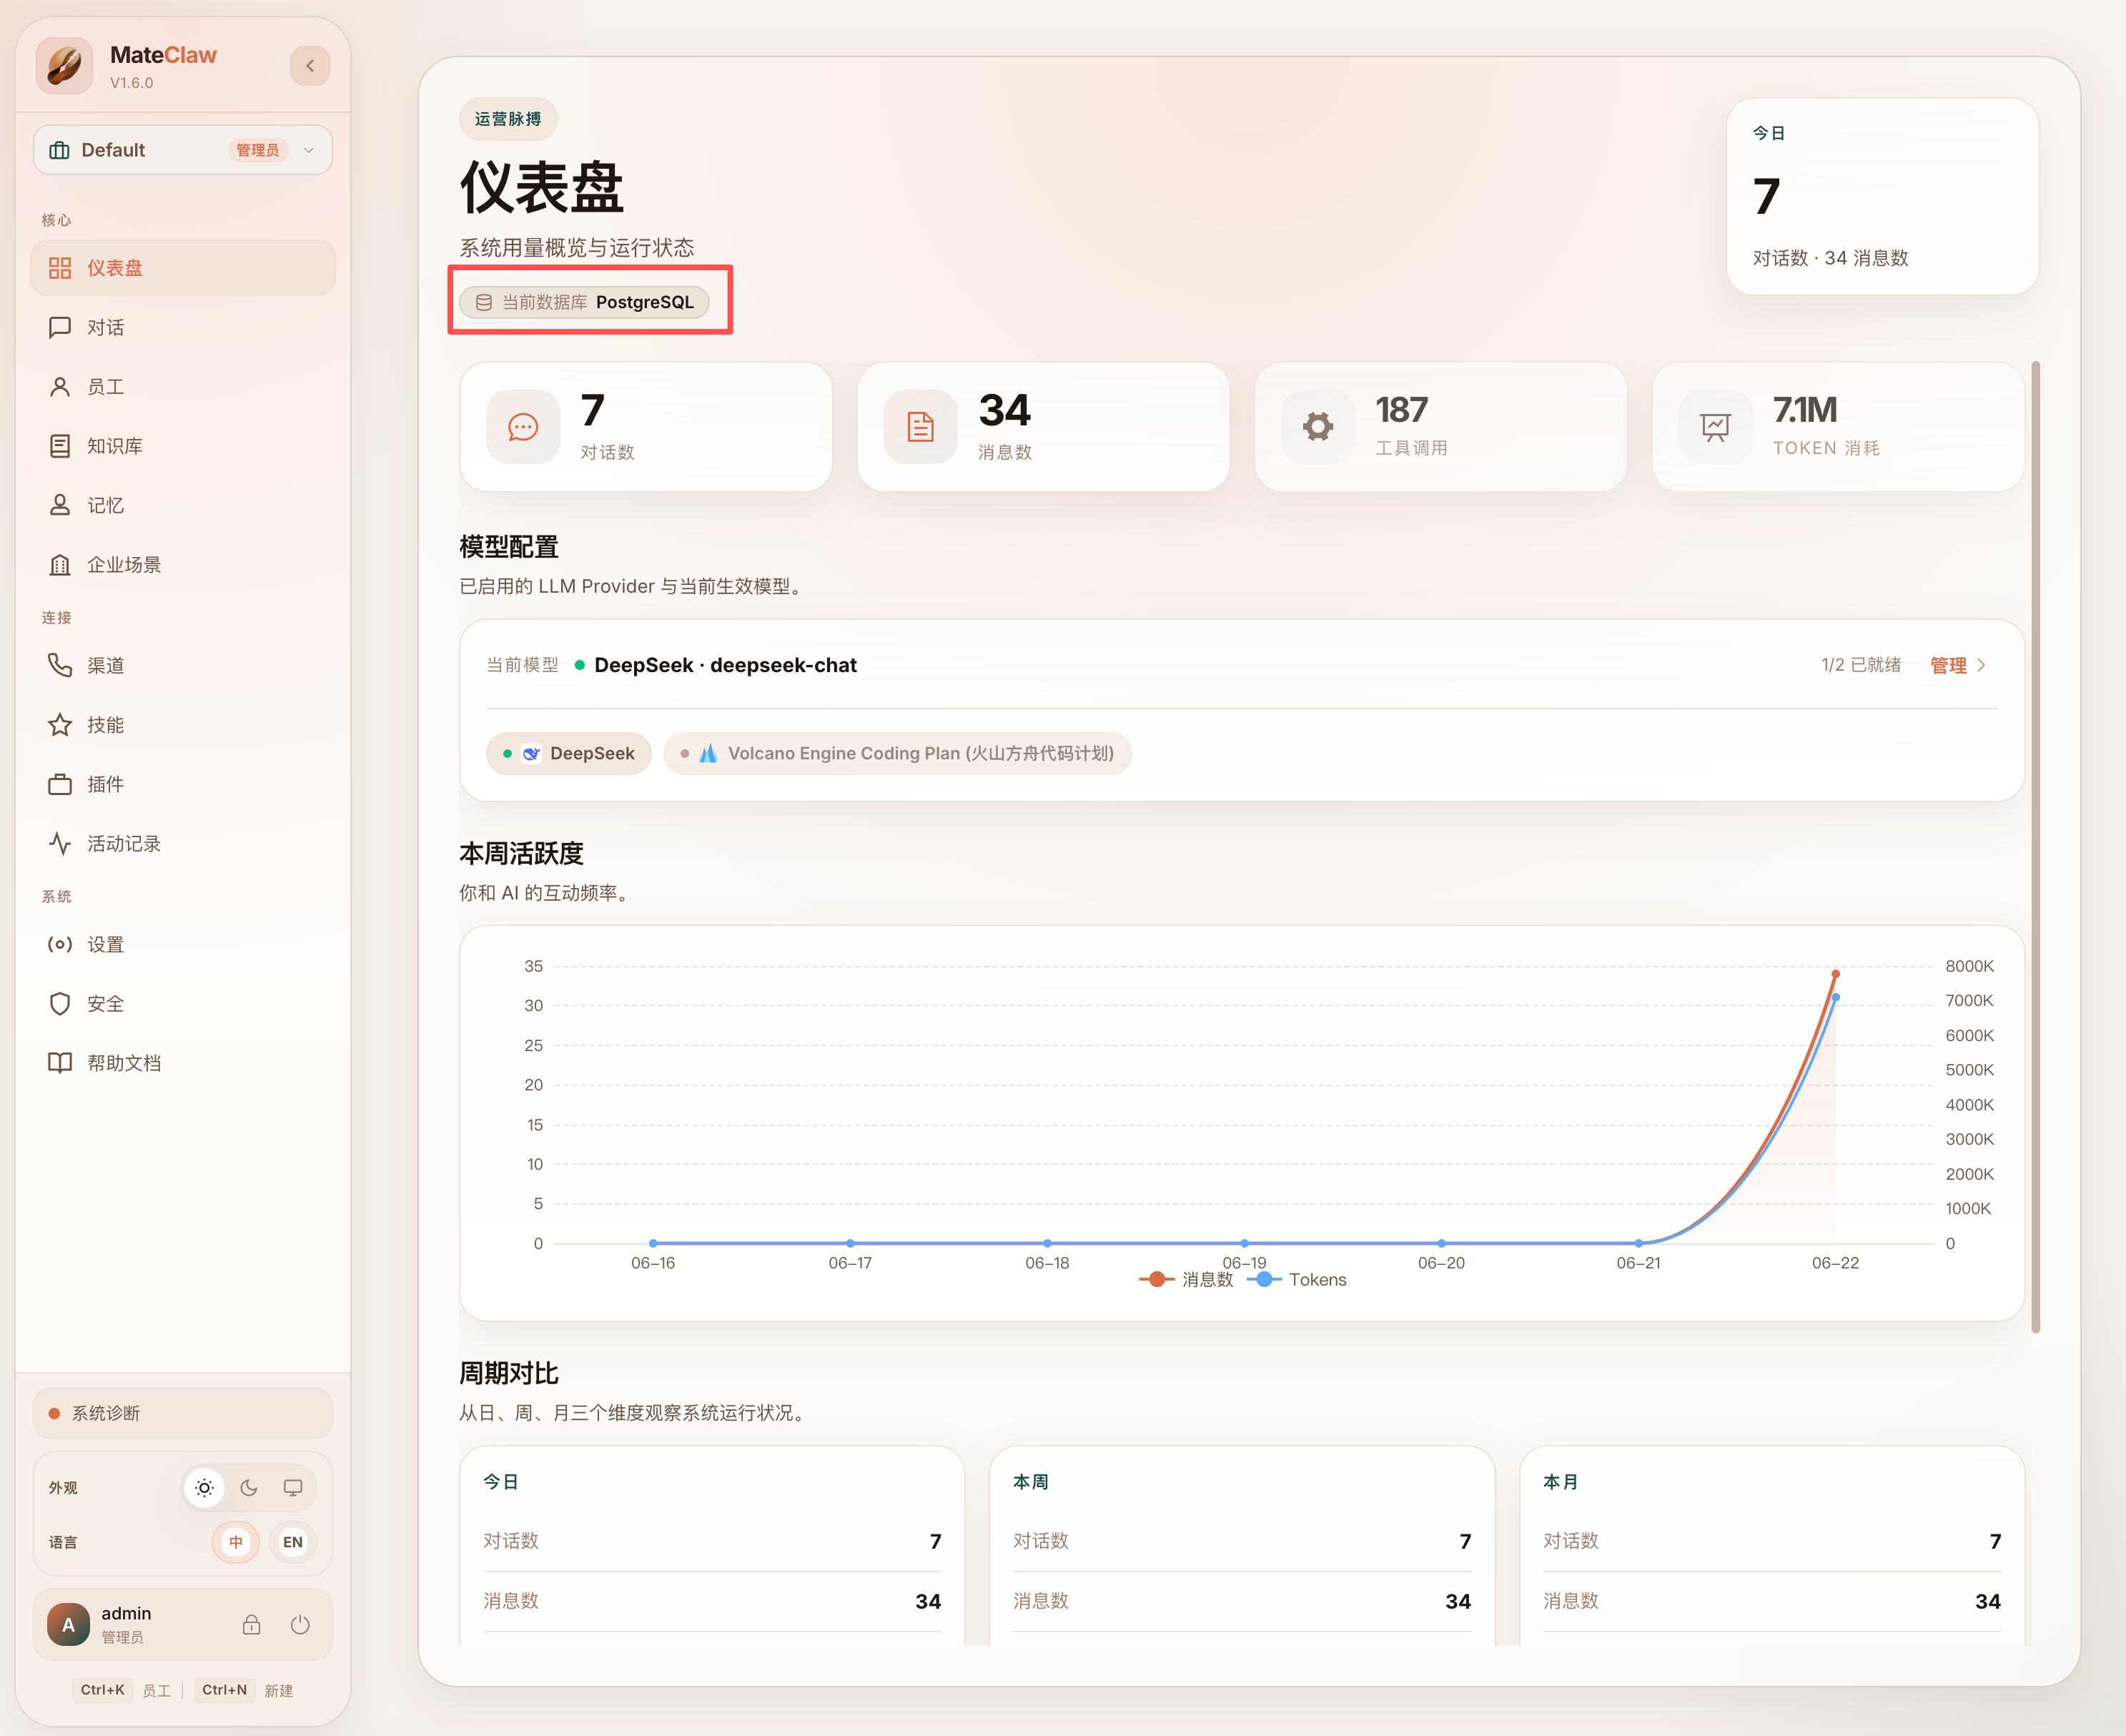Click the admin avatar
Viewport: 2126px width, 1736px height.
point(68,1624)
